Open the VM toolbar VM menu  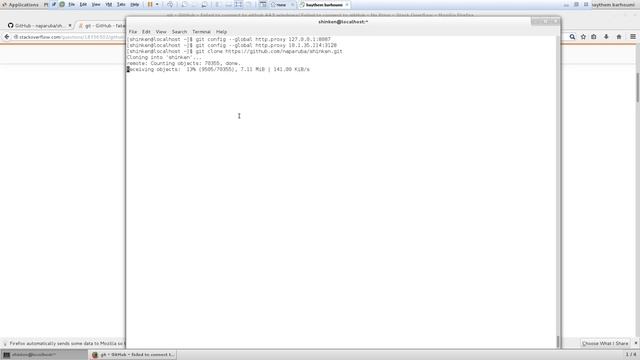(x=109, y=4)
